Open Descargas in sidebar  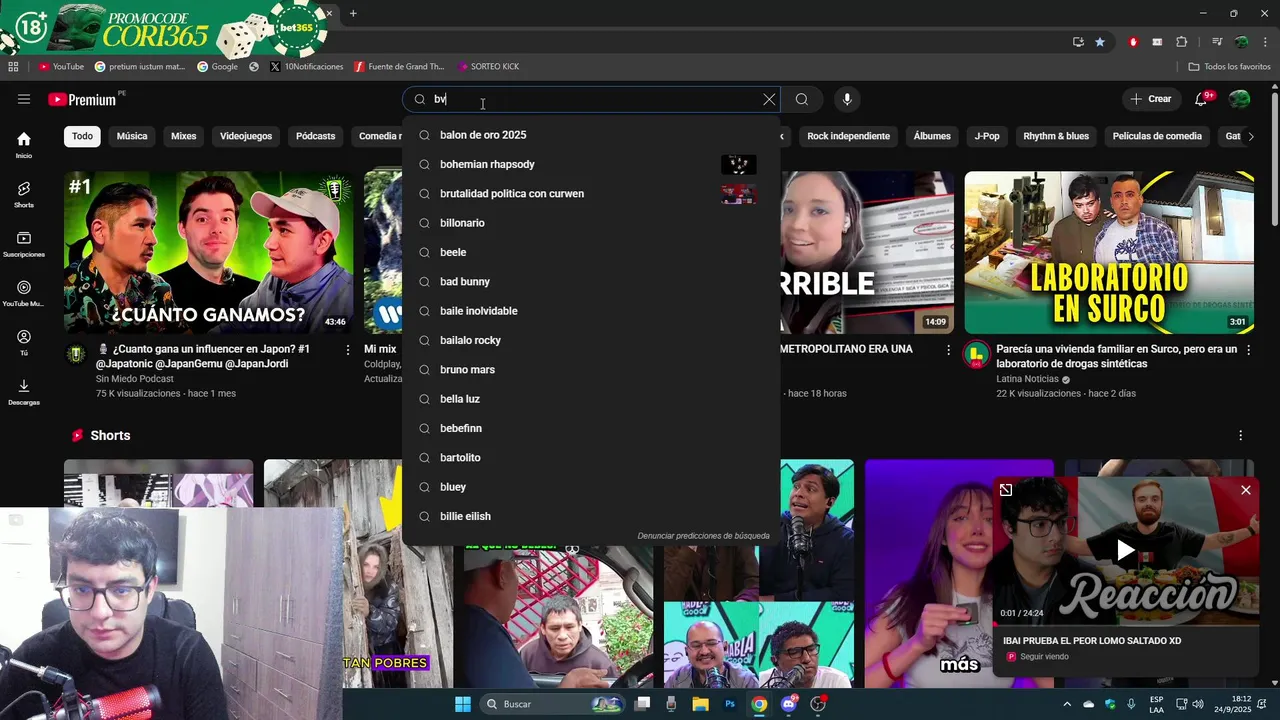click(24, 392)
